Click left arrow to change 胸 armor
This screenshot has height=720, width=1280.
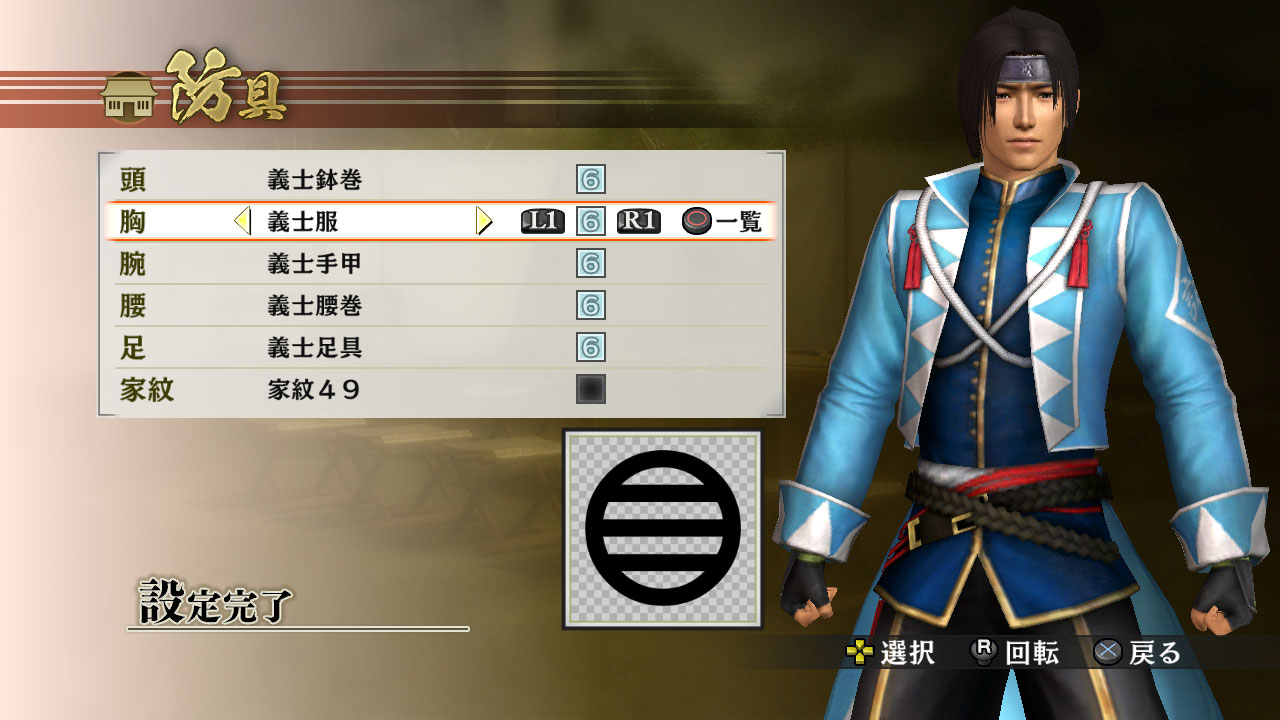pyautogui.click(x=242, y=222)
